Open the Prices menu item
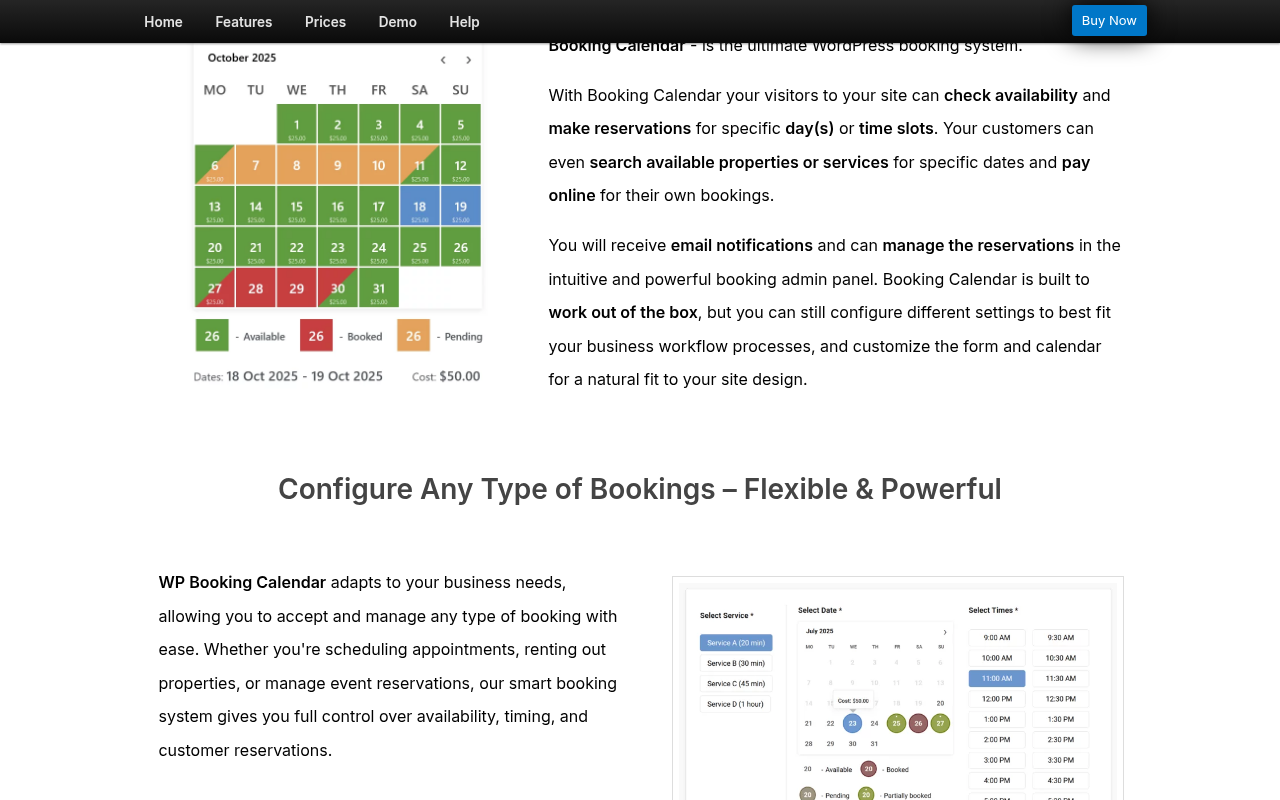This screenshot has width=1280, height=800. (325, 22)
